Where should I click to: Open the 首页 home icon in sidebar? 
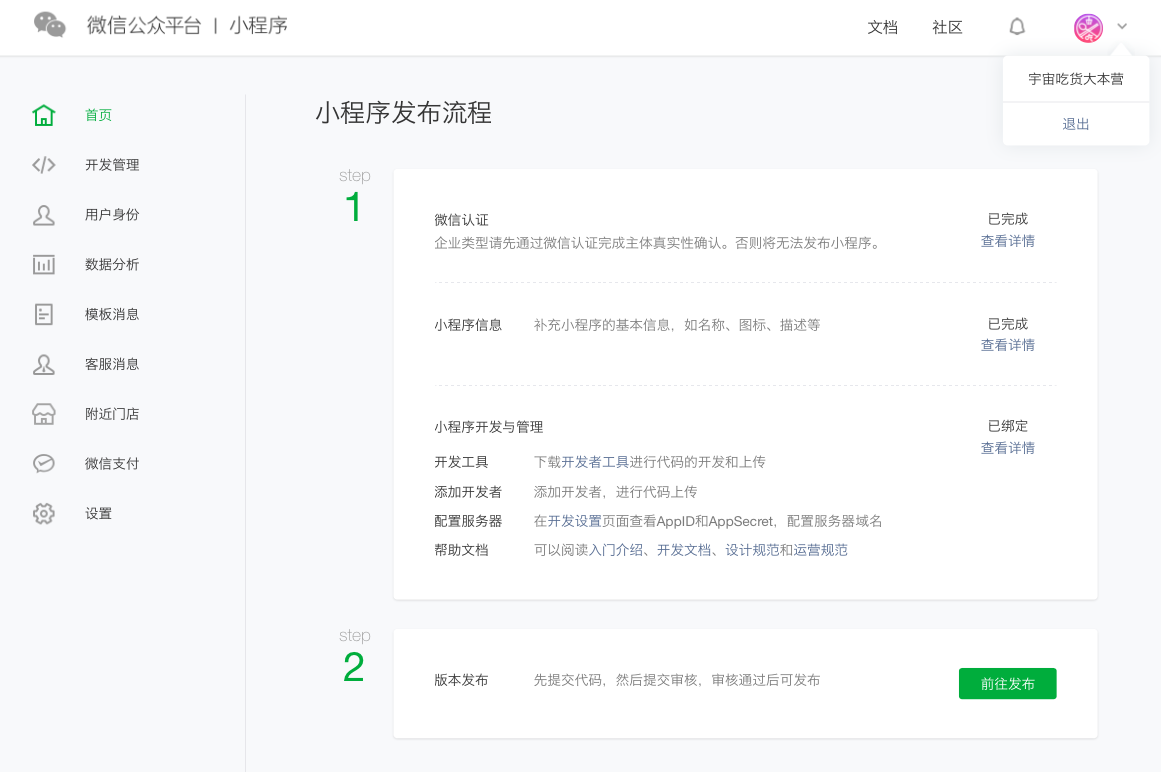tap(44, 115)
